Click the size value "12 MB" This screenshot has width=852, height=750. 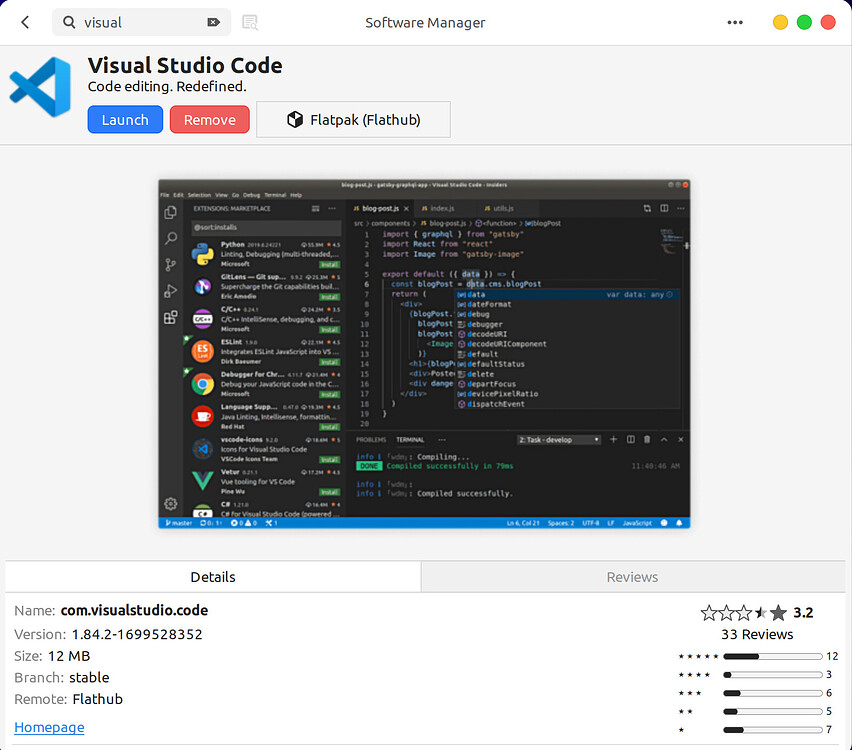coord(69,656)
